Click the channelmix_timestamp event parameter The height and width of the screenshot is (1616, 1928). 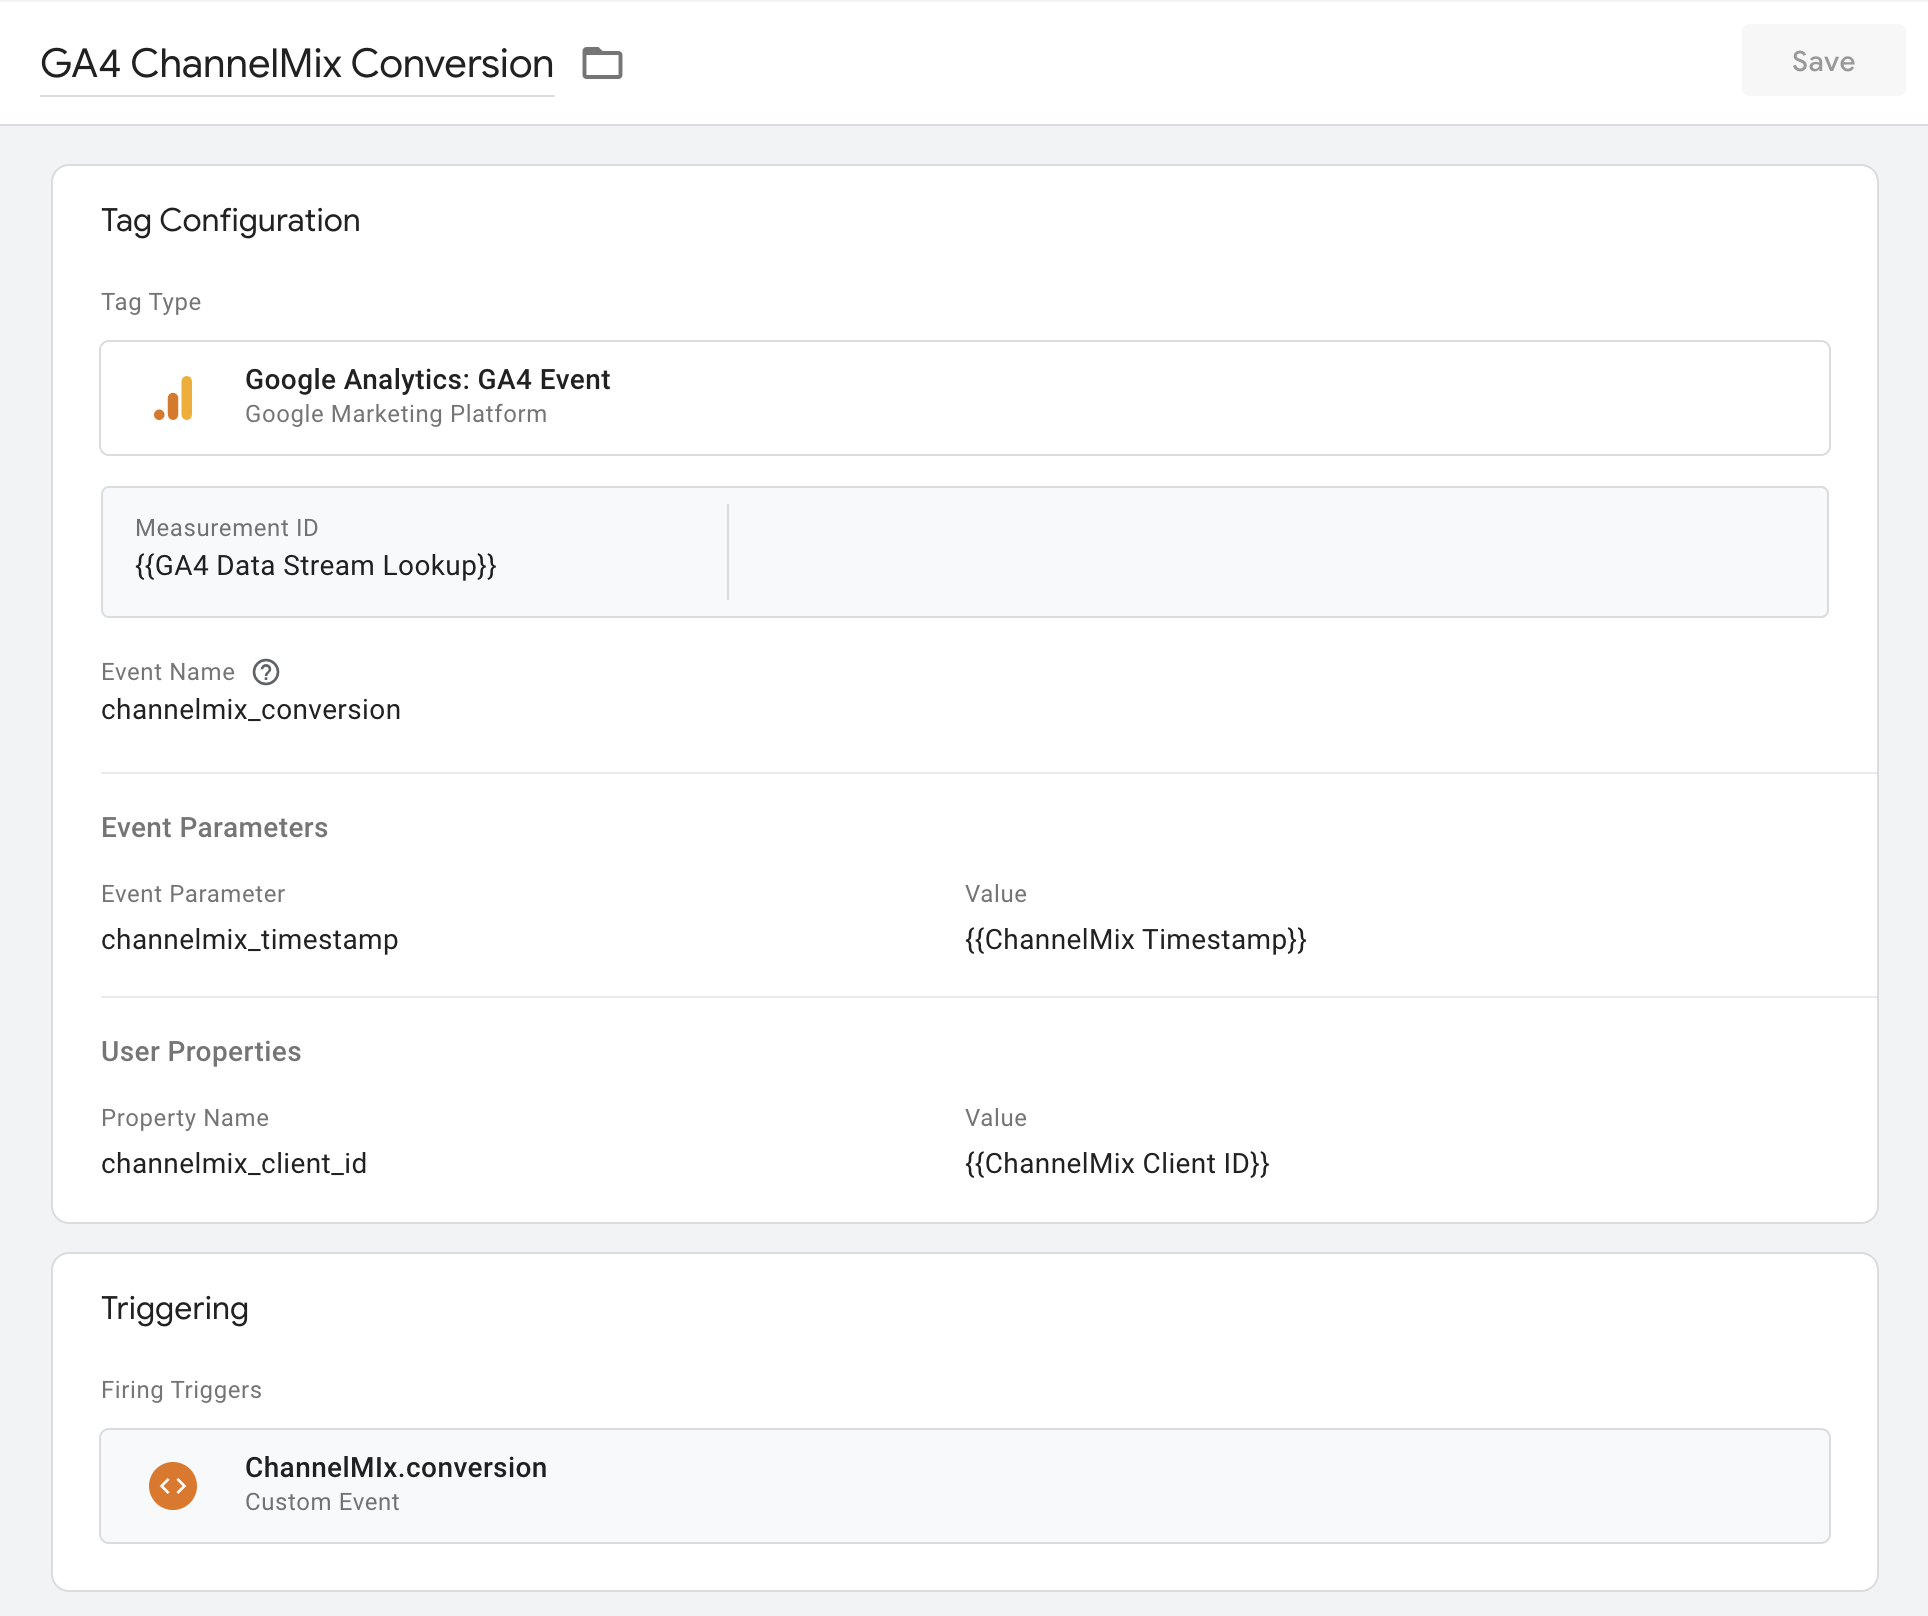coord(250,940)
